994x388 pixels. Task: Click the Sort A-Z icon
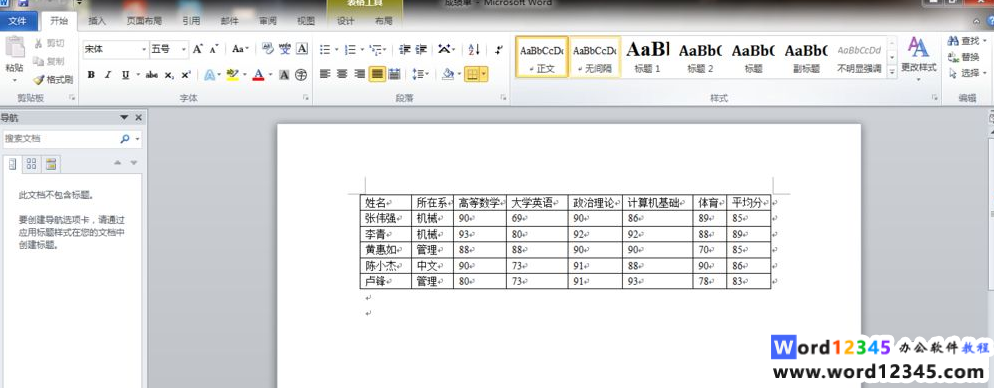tap(474, 49)
